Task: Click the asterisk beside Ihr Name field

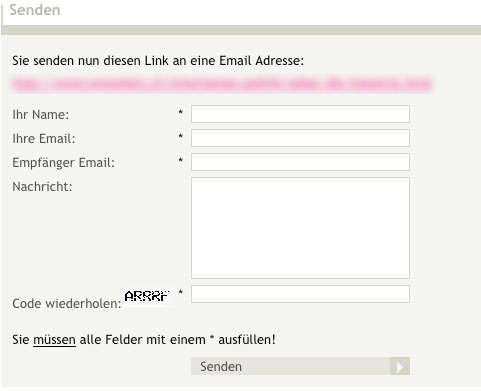Action: click(181, 112)
